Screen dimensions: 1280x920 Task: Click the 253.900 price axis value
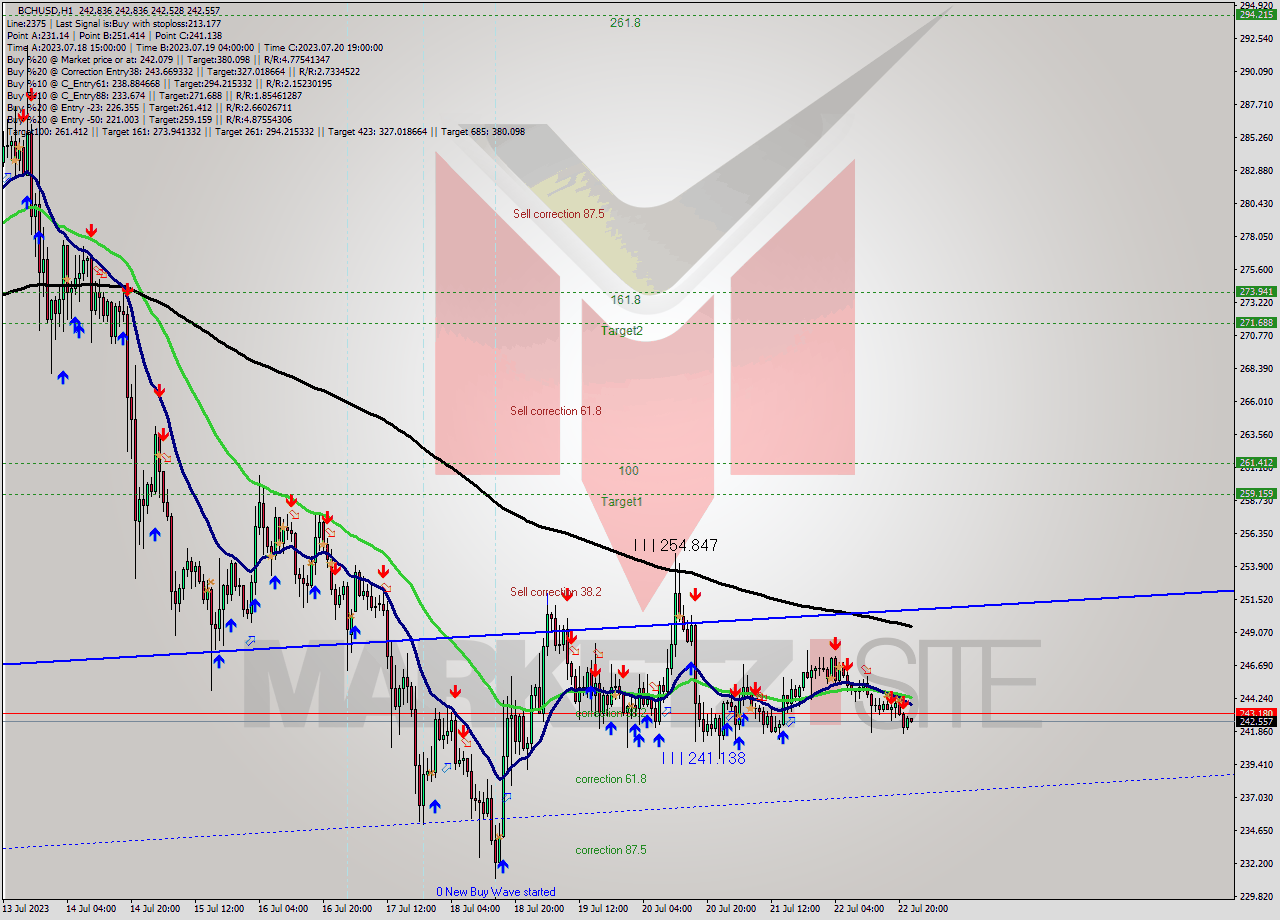click(1256, 566)
